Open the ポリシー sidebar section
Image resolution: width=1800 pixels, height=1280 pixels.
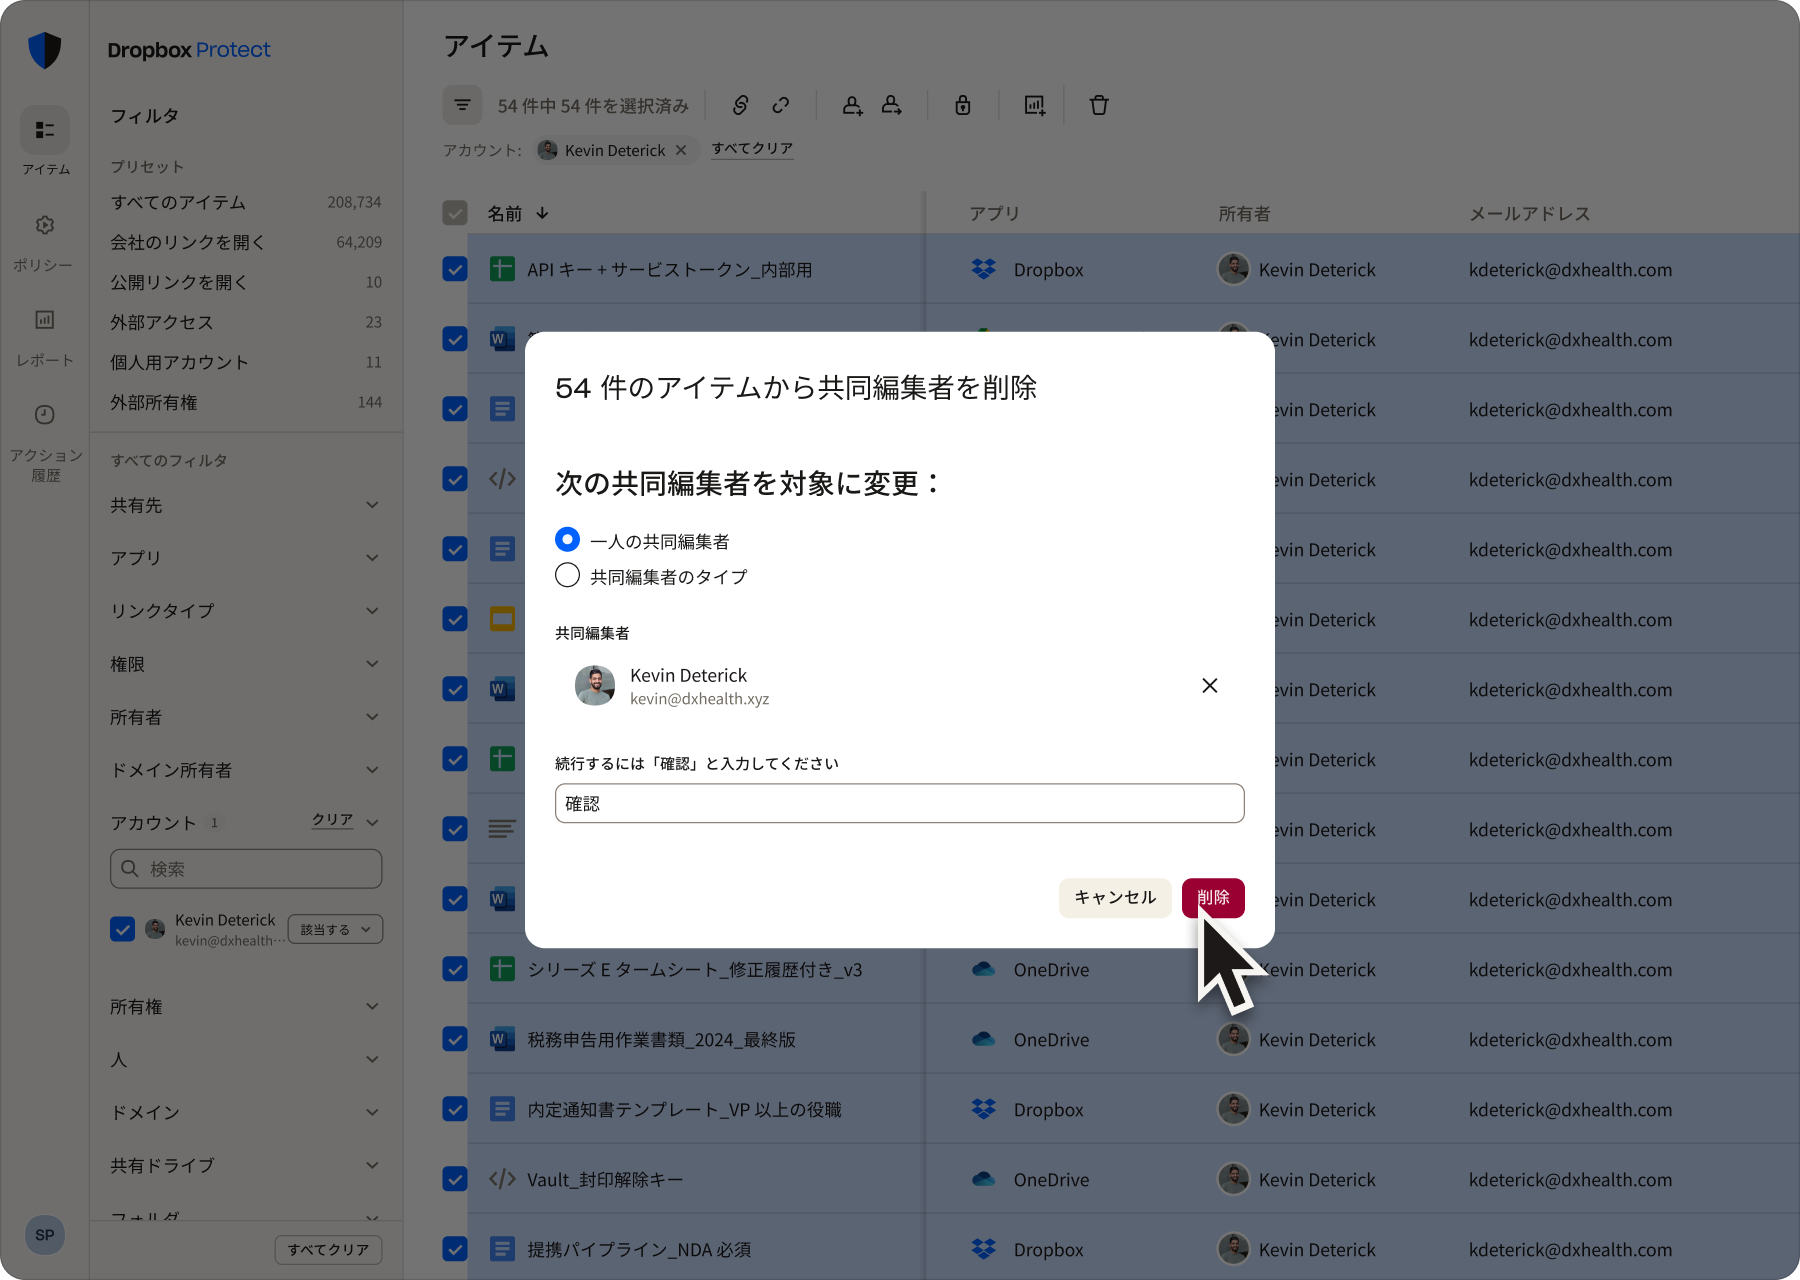coord(45,242)
